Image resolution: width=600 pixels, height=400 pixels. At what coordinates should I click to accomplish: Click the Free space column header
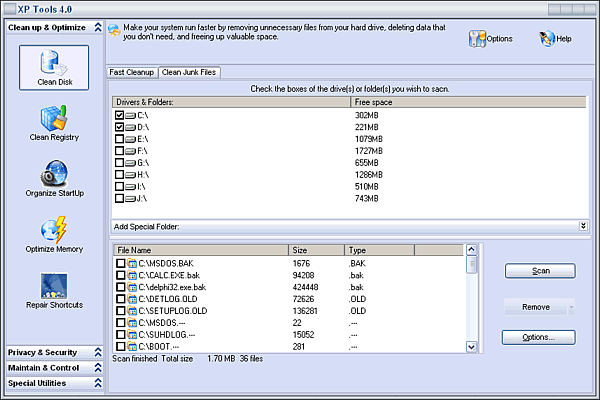468,102
